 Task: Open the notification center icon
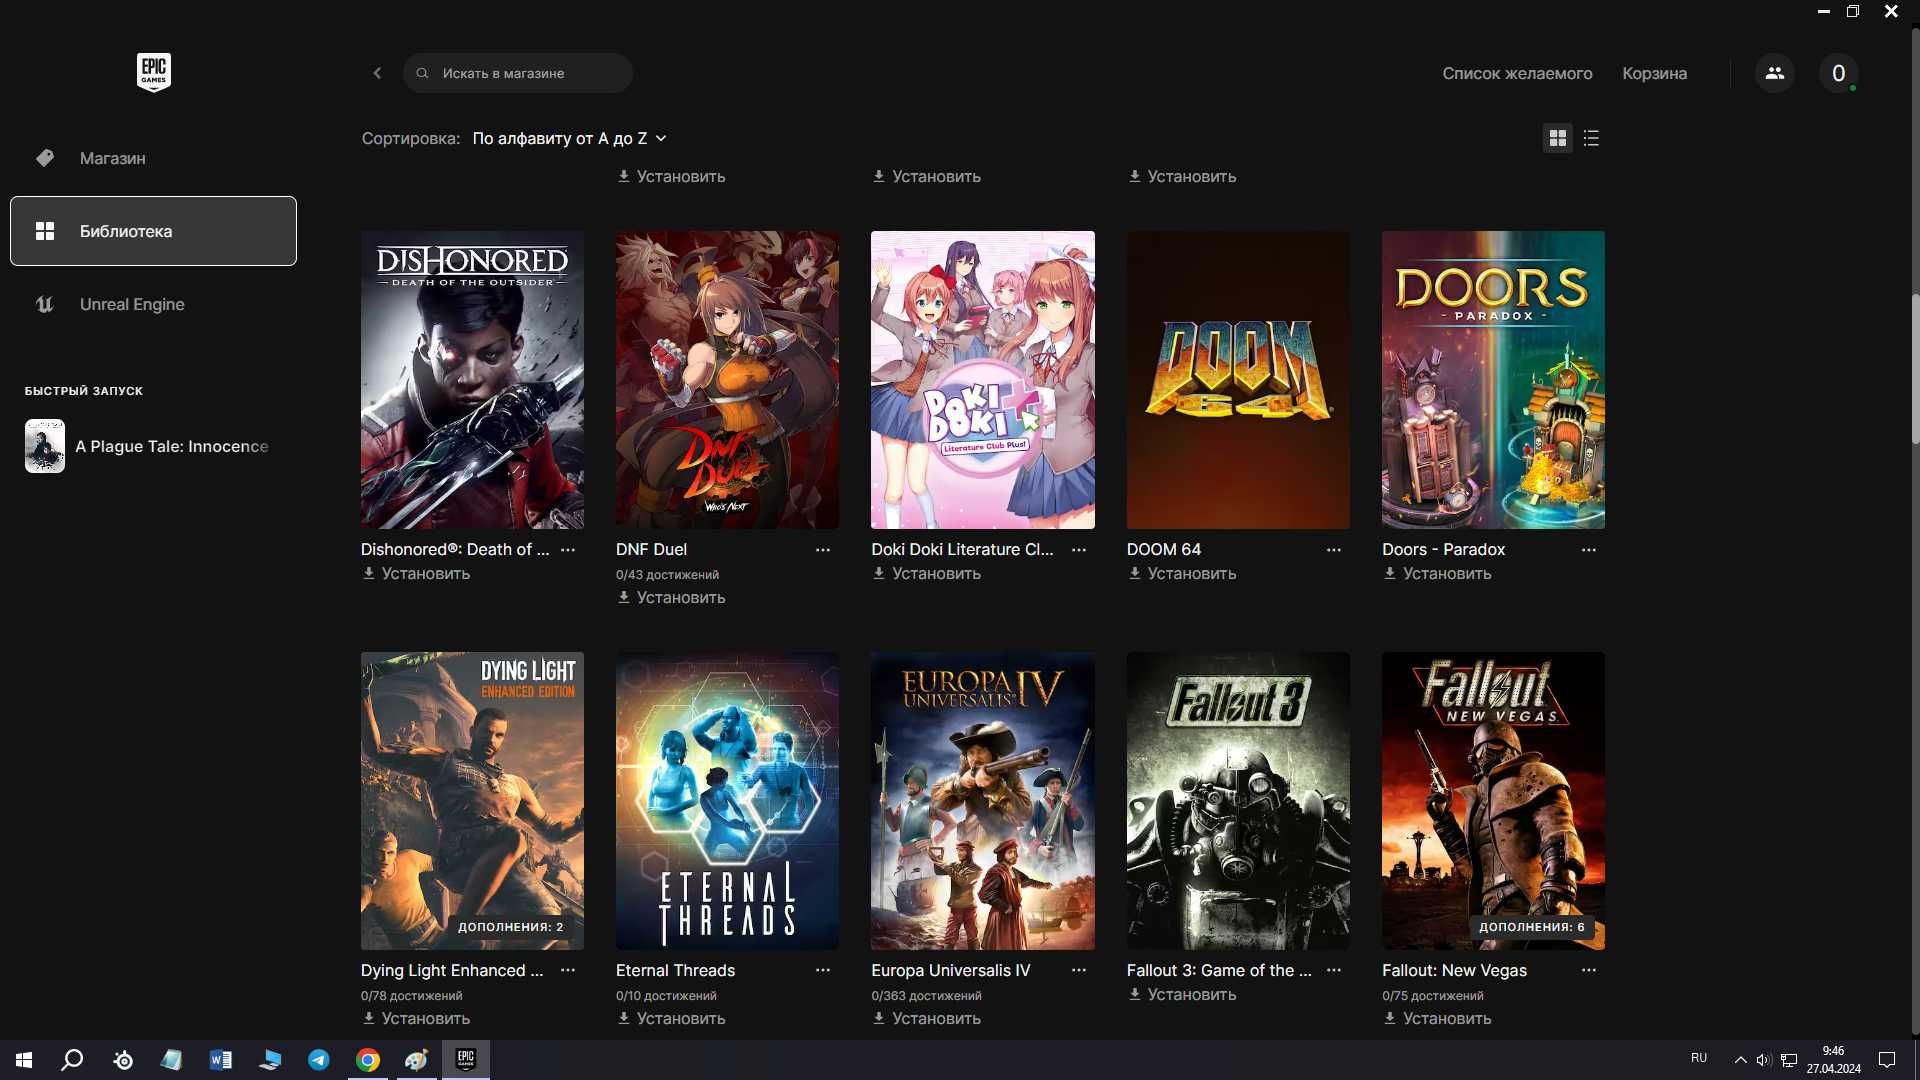pos(1887,1060)
